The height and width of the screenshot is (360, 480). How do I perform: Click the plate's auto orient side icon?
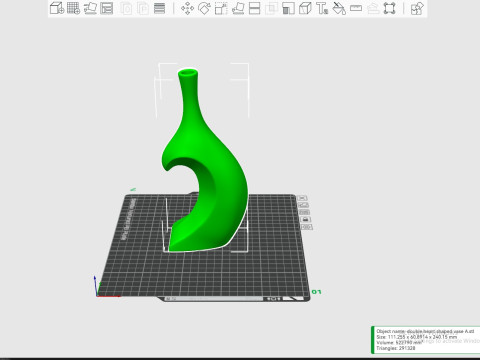click(303, 205)
